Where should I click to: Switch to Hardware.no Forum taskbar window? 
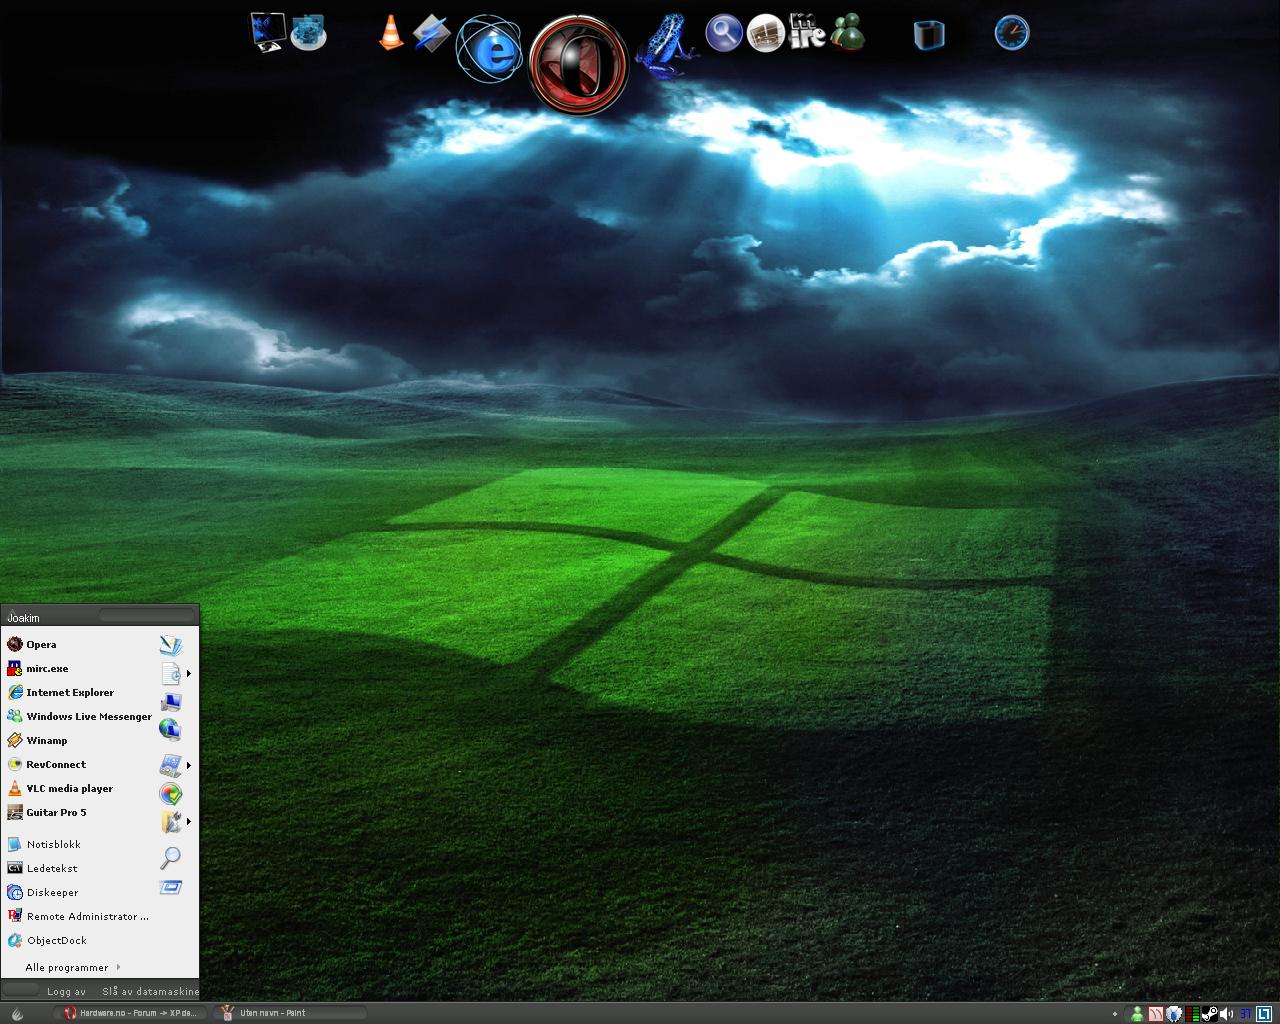coord(131,1013)
